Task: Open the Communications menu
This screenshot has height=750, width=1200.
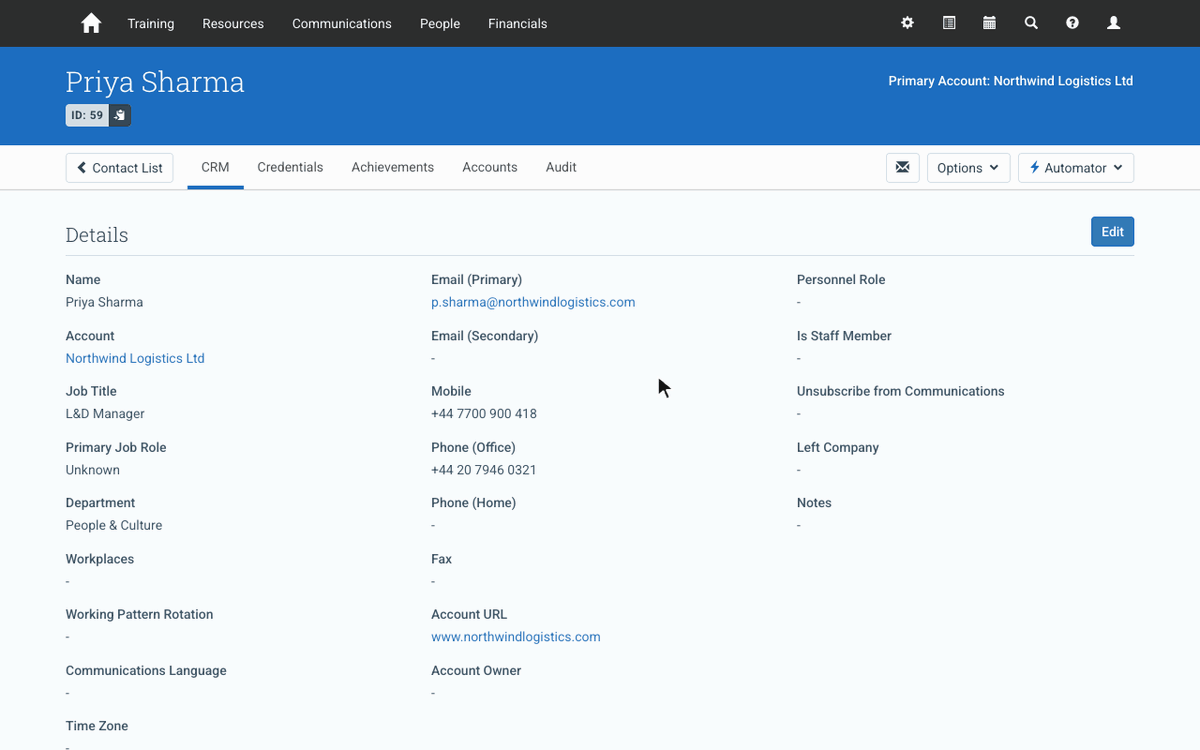Action: point(342,23)
